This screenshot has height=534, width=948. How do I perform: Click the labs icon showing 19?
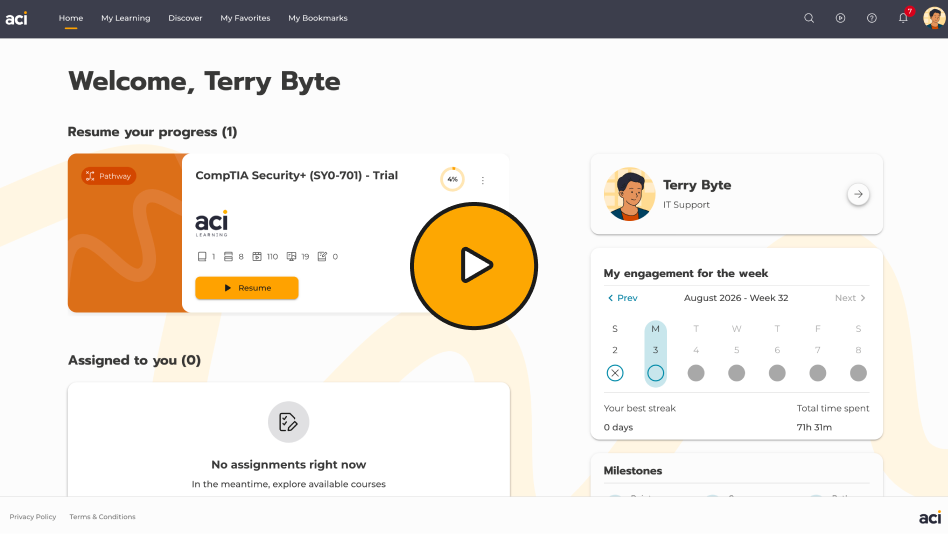point(291,256)
